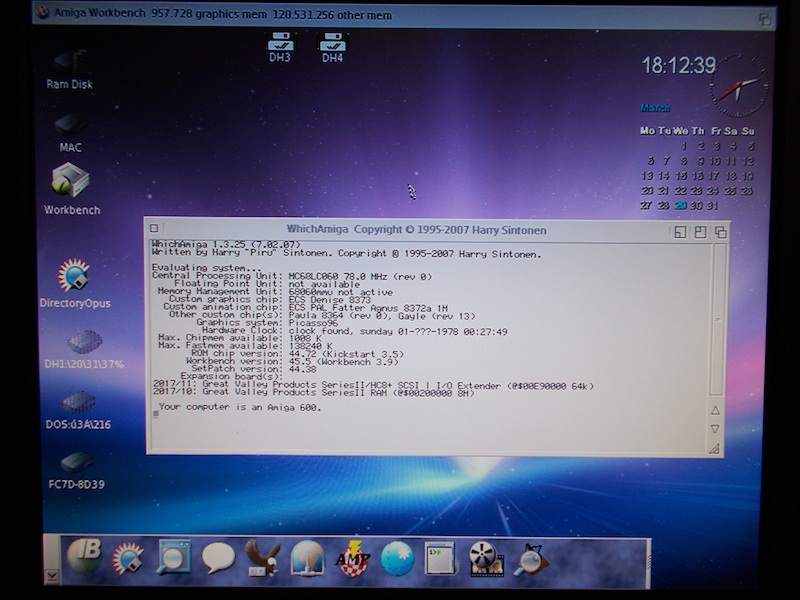This screenshot has height=600, width=800.
Task: Launch DirectoryOpus from the desktop
Action: click(x=74, y=277)
